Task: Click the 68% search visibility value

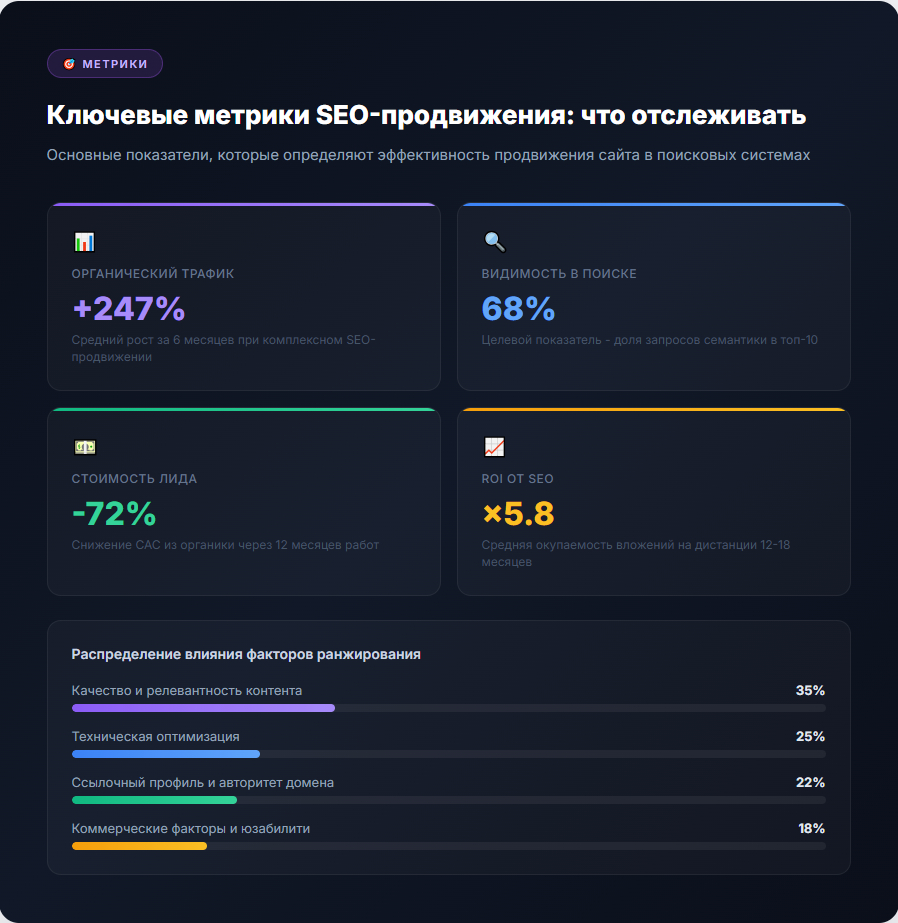Action: coord(518,309)
